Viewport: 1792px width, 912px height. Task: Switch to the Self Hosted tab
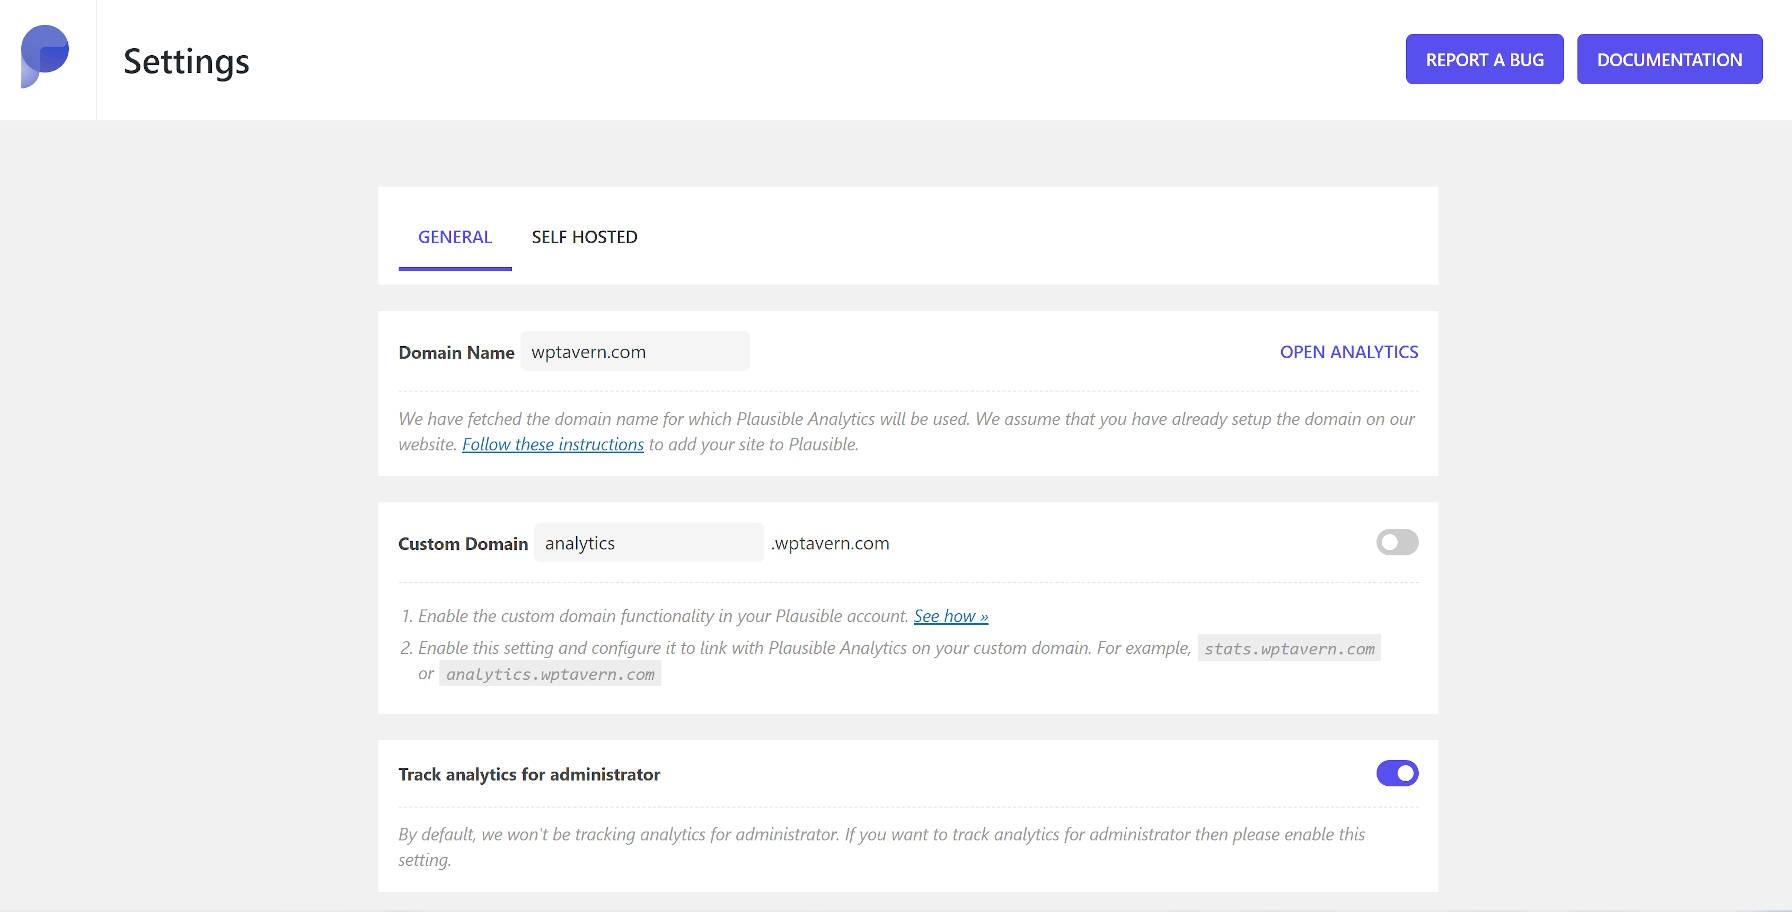tap(584, 237)
